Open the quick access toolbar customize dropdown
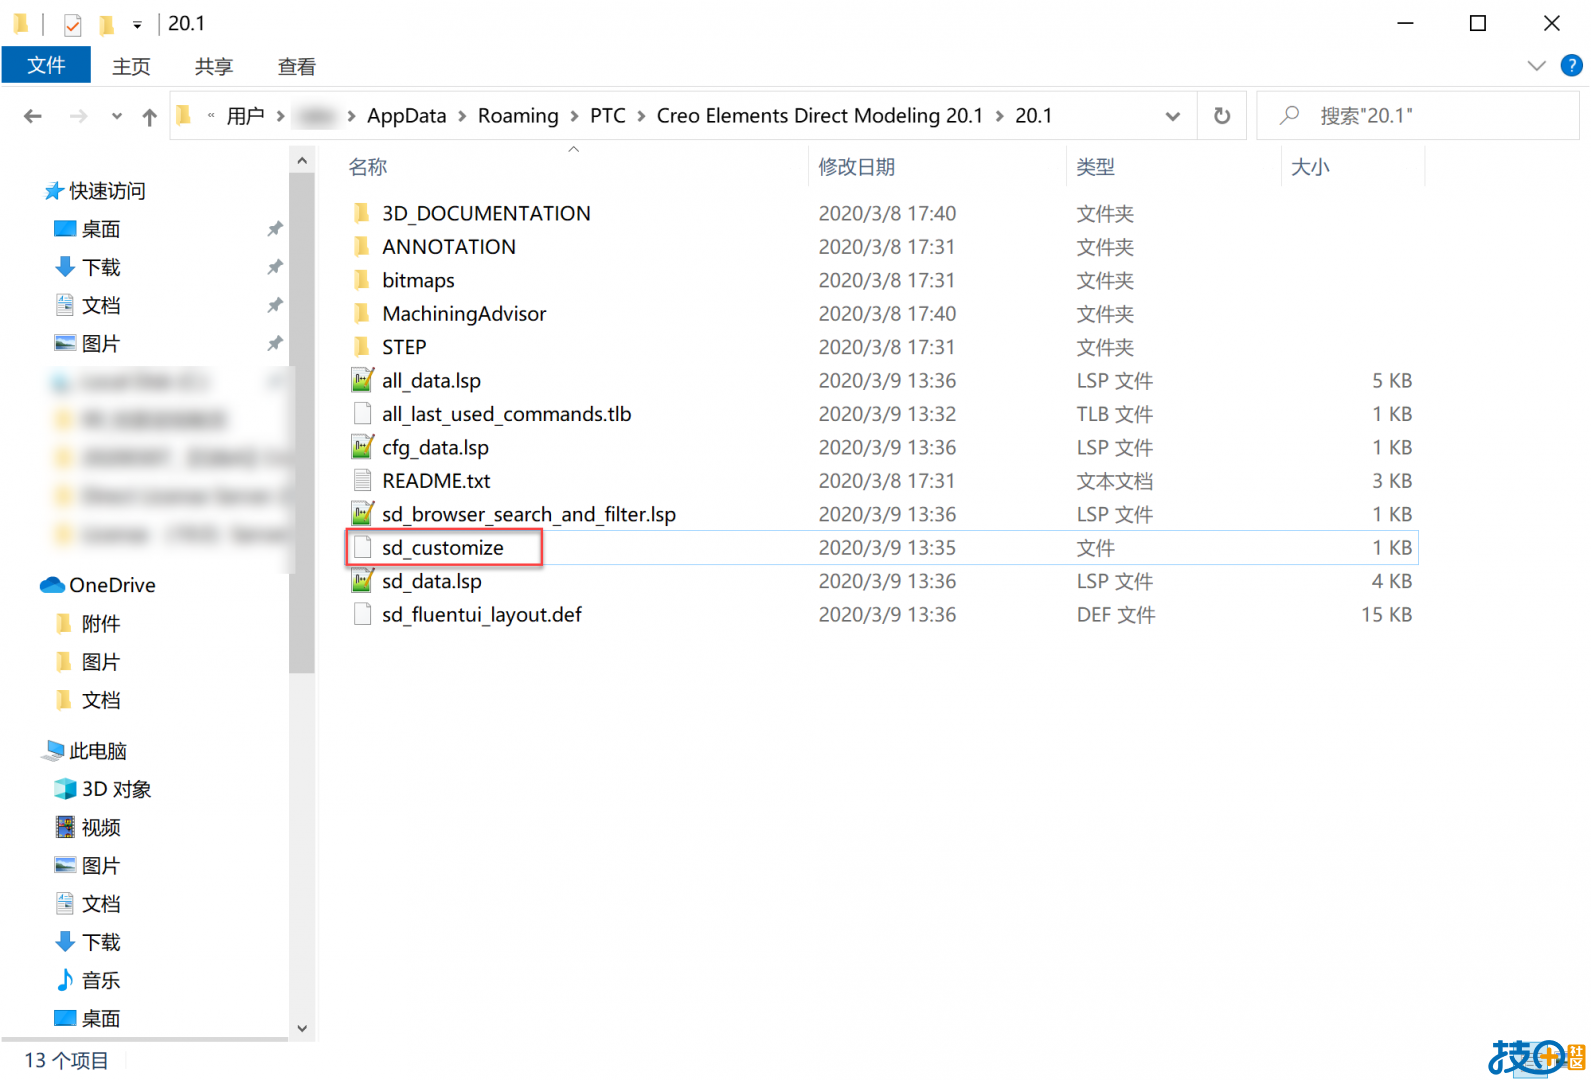The image size is (1591, 1080). [x=137, y=24]
